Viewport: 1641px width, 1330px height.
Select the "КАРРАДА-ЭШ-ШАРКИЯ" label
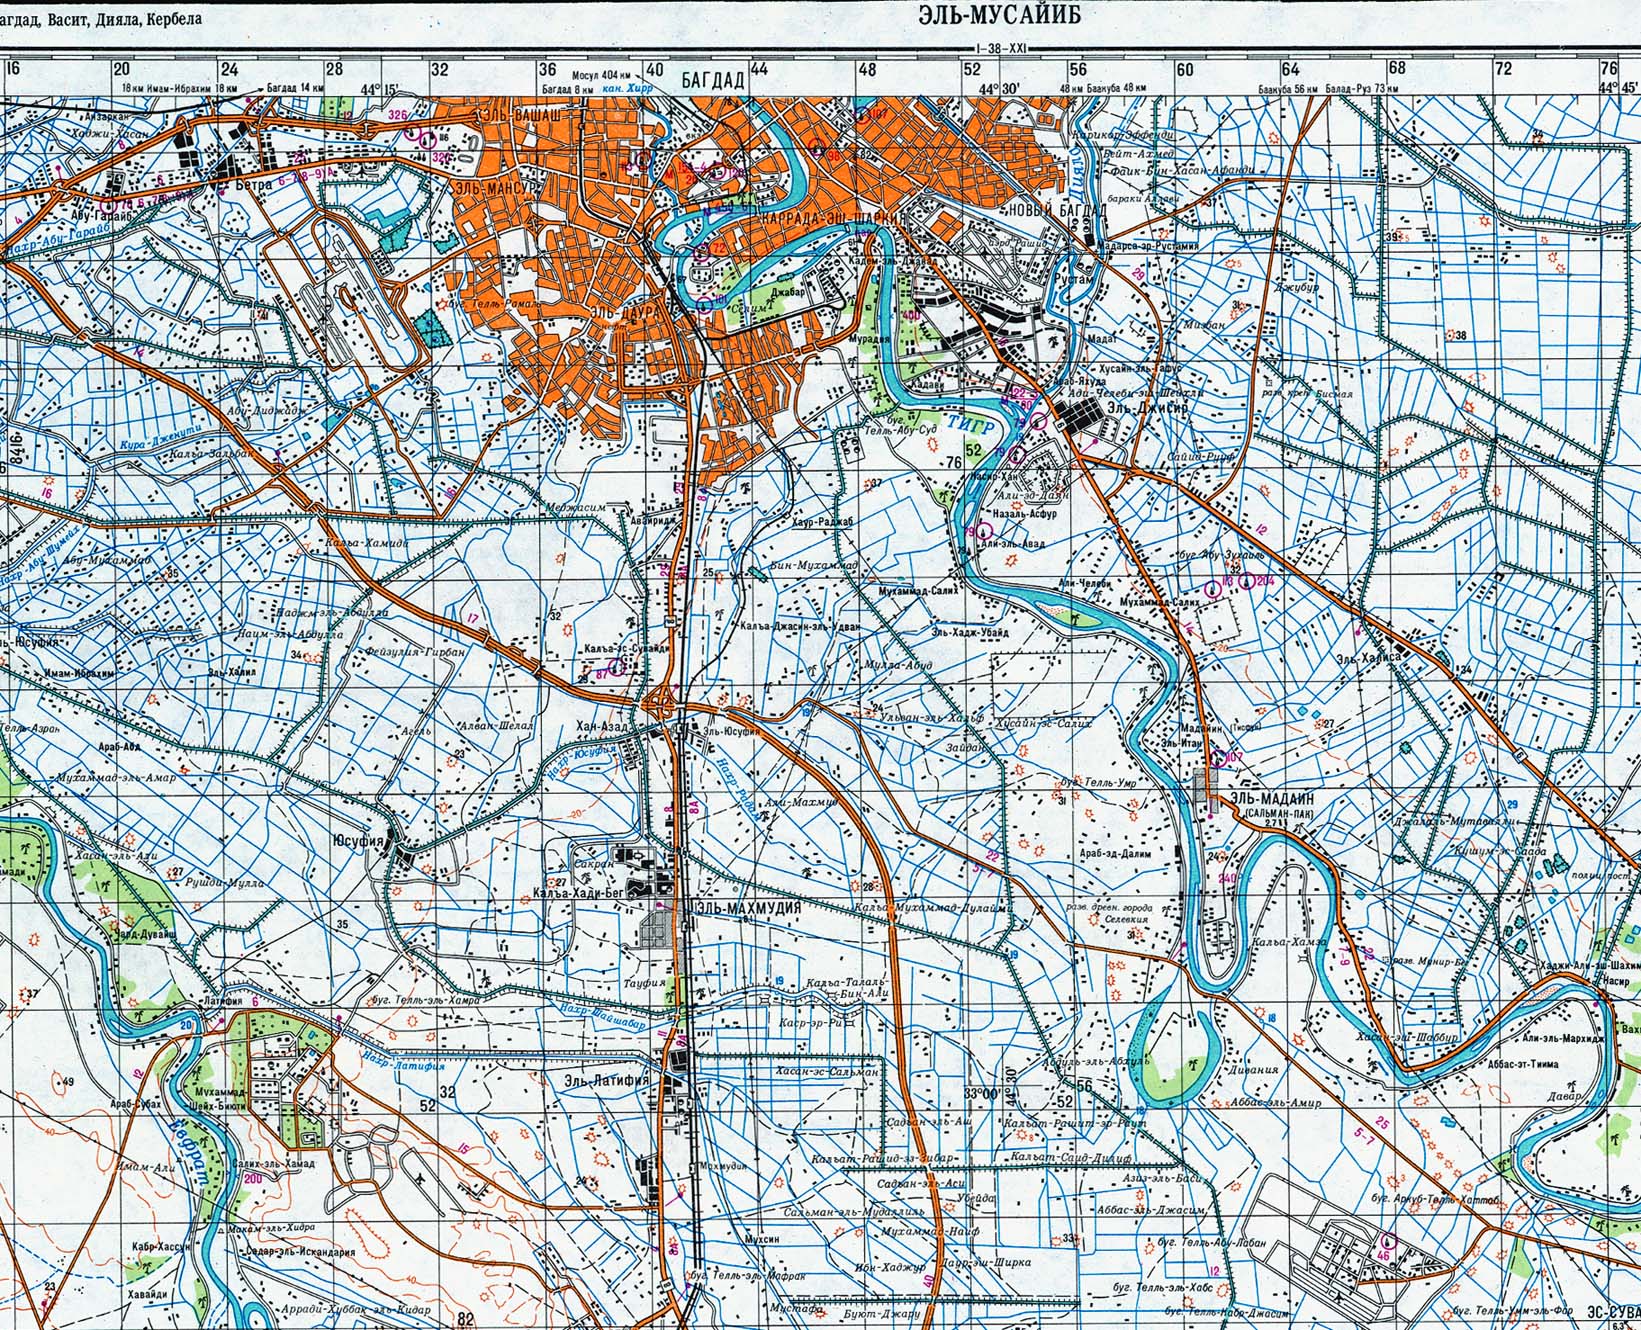[x=833, y=216]
